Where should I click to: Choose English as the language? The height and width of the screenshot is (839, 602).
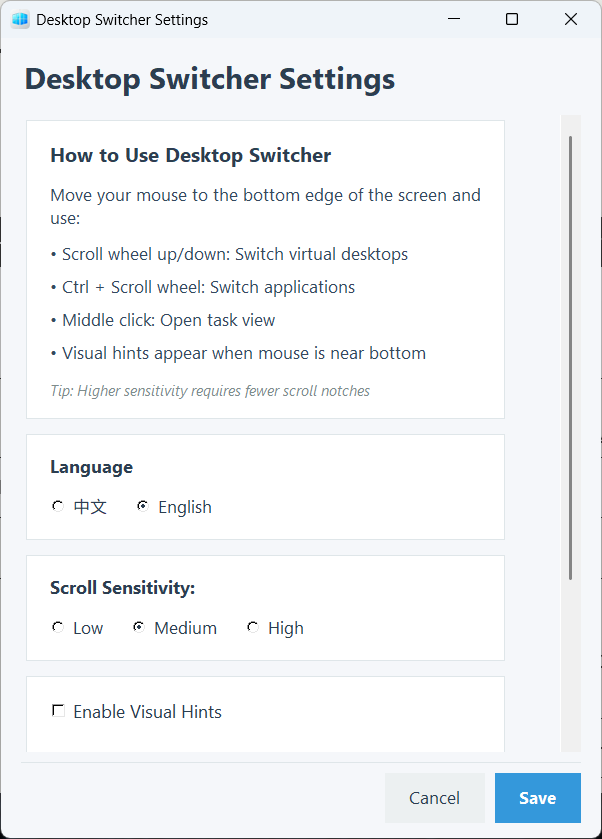(x=143, y=507)
